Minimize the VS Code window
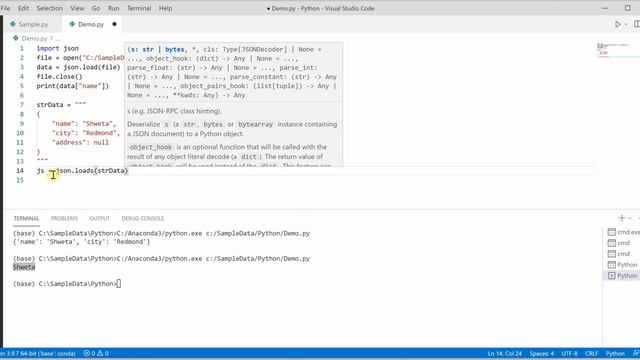The image size is (640, 360). click(x=605, y=8)
